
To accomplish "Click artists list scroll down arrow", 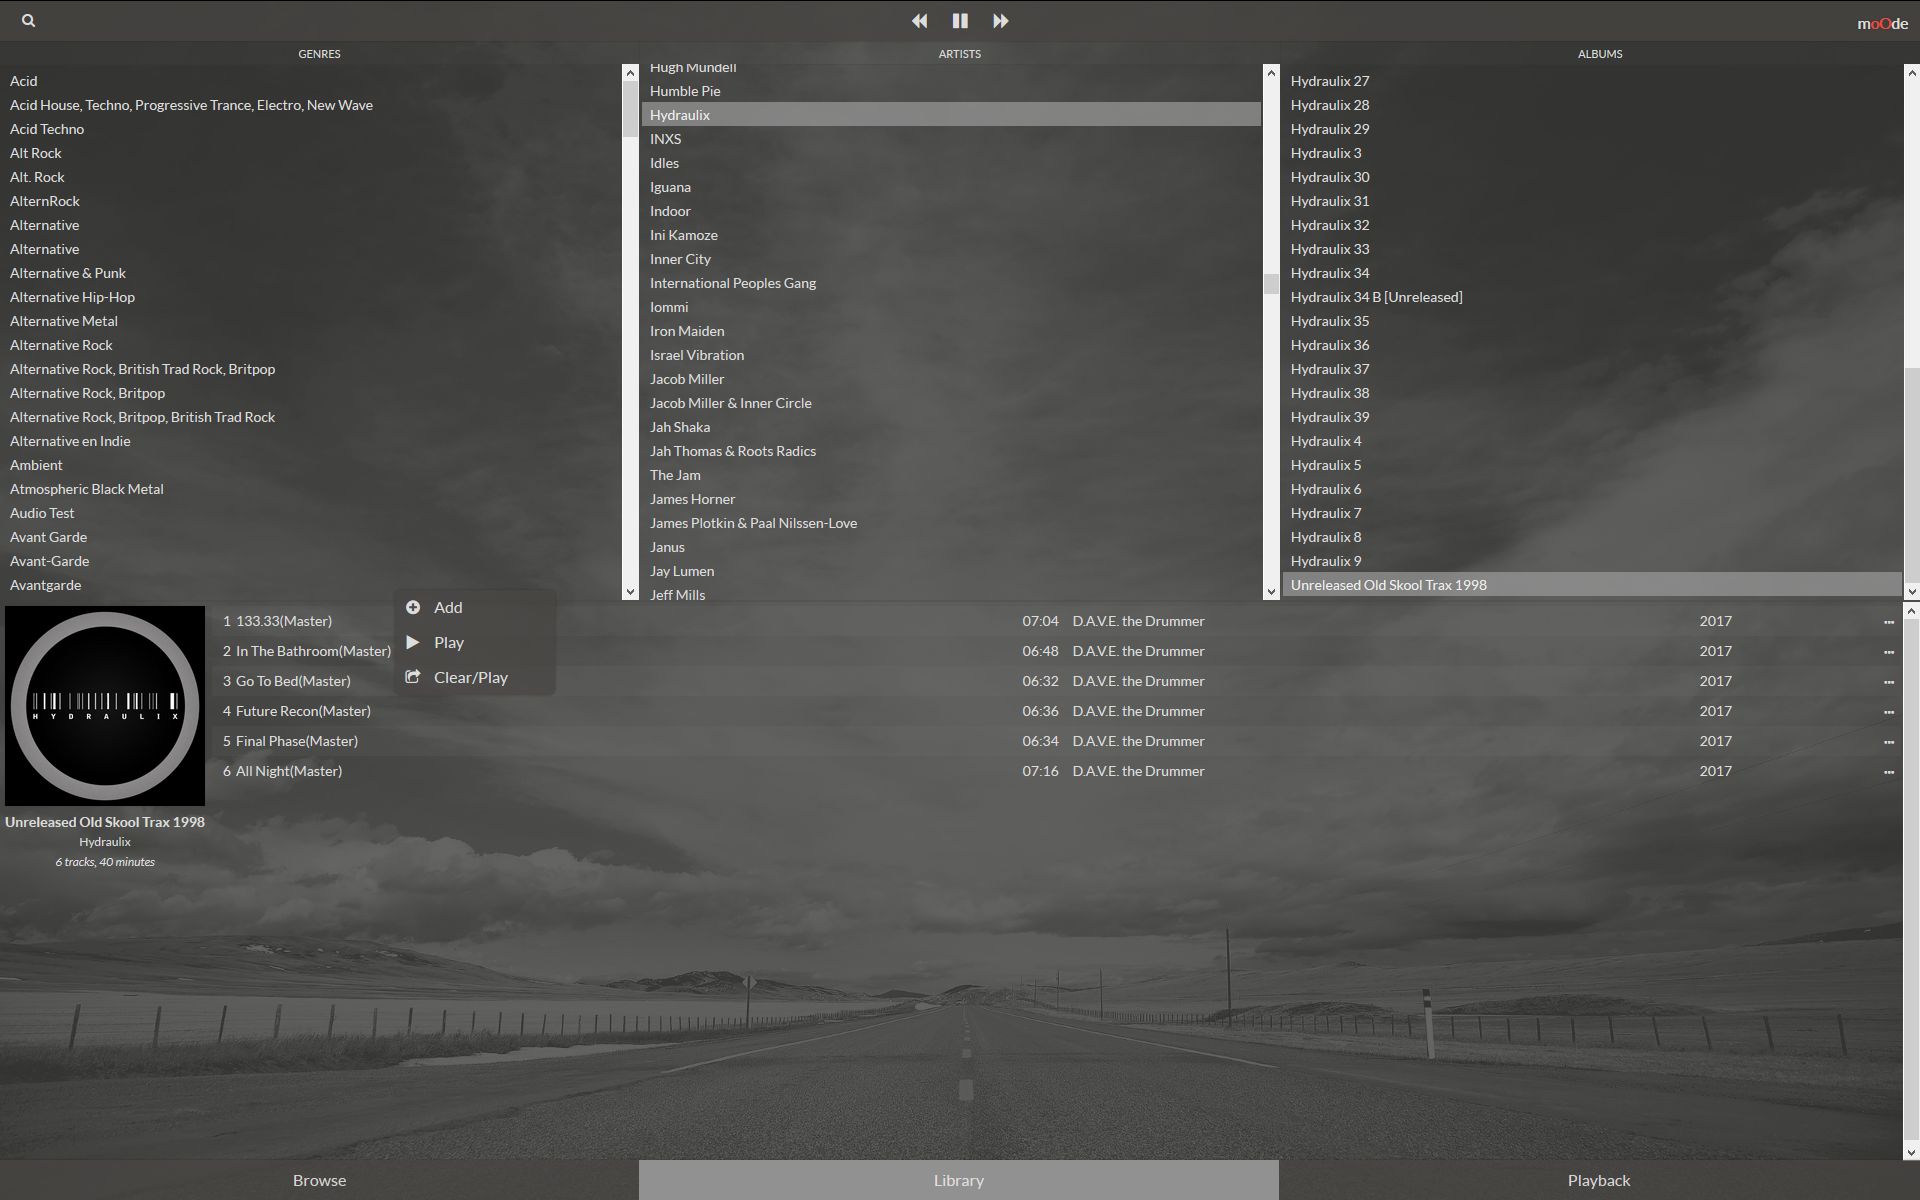I will pos(1271,592).
